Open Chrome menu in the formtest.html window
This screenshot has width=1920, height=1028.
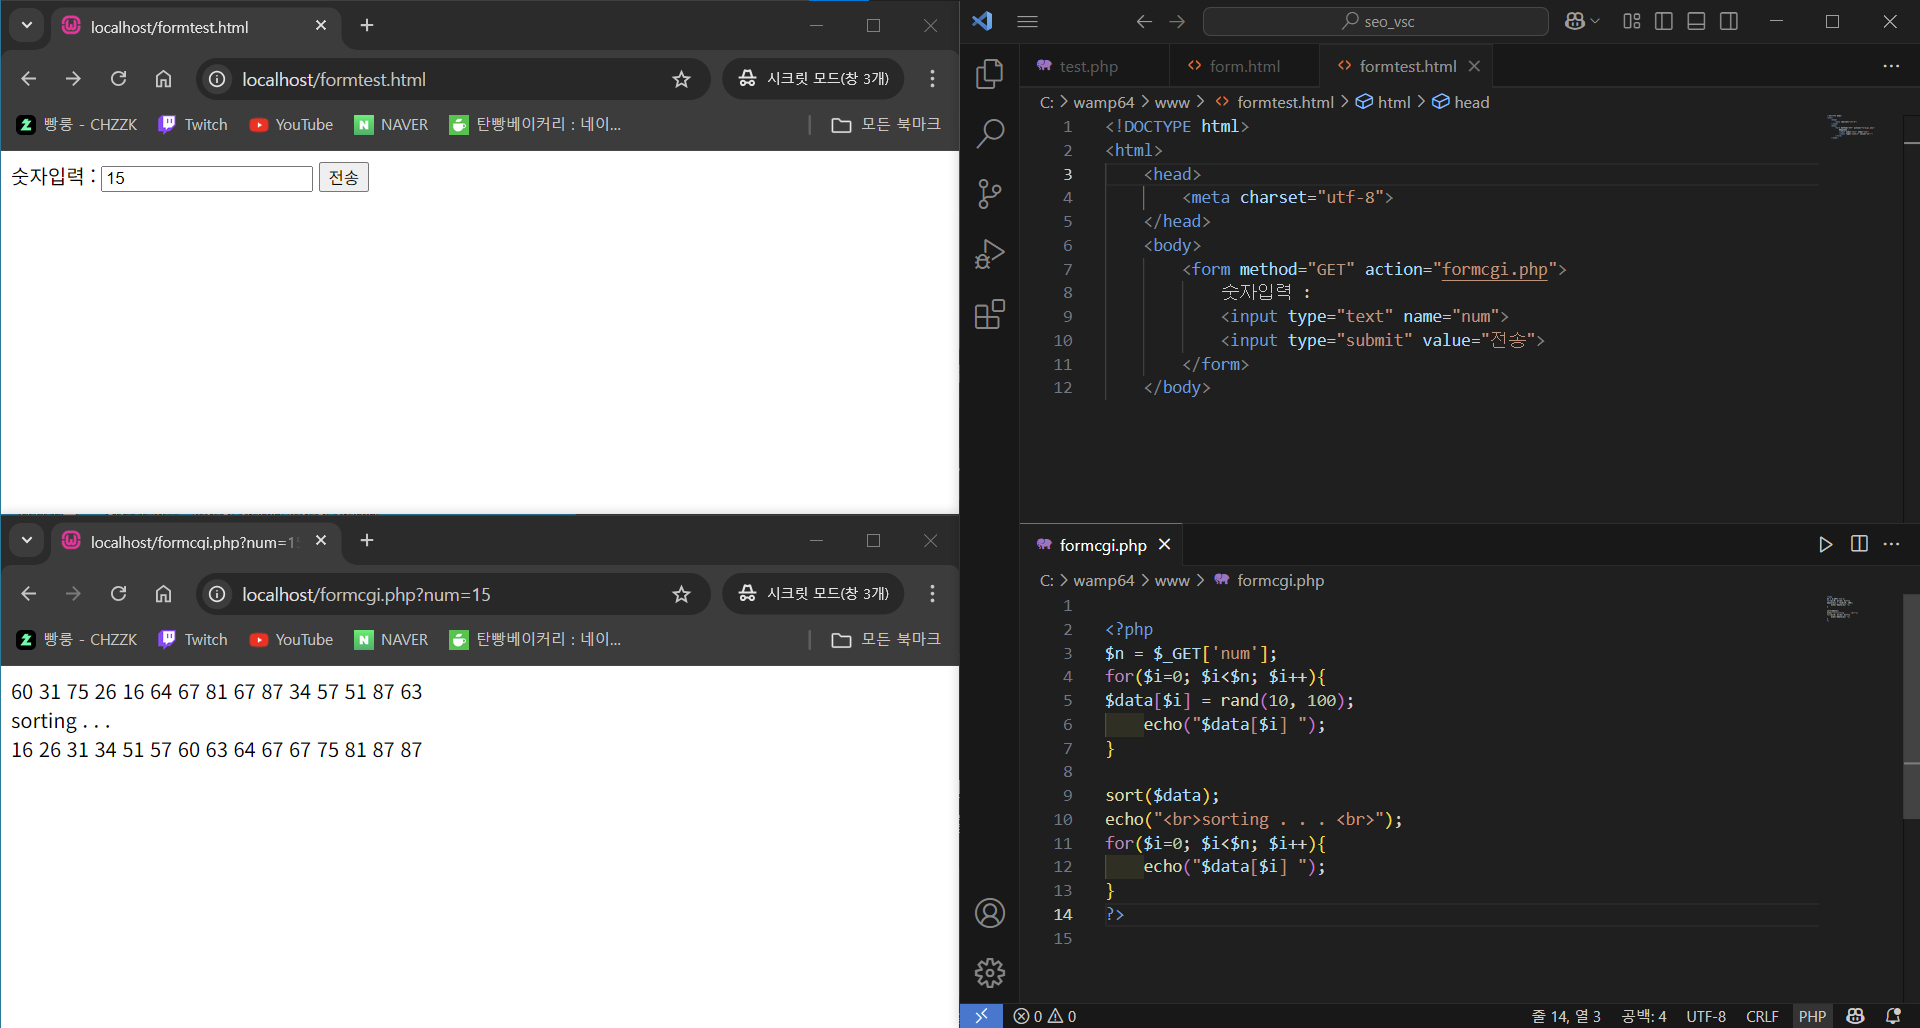click(x=932, y=79)
